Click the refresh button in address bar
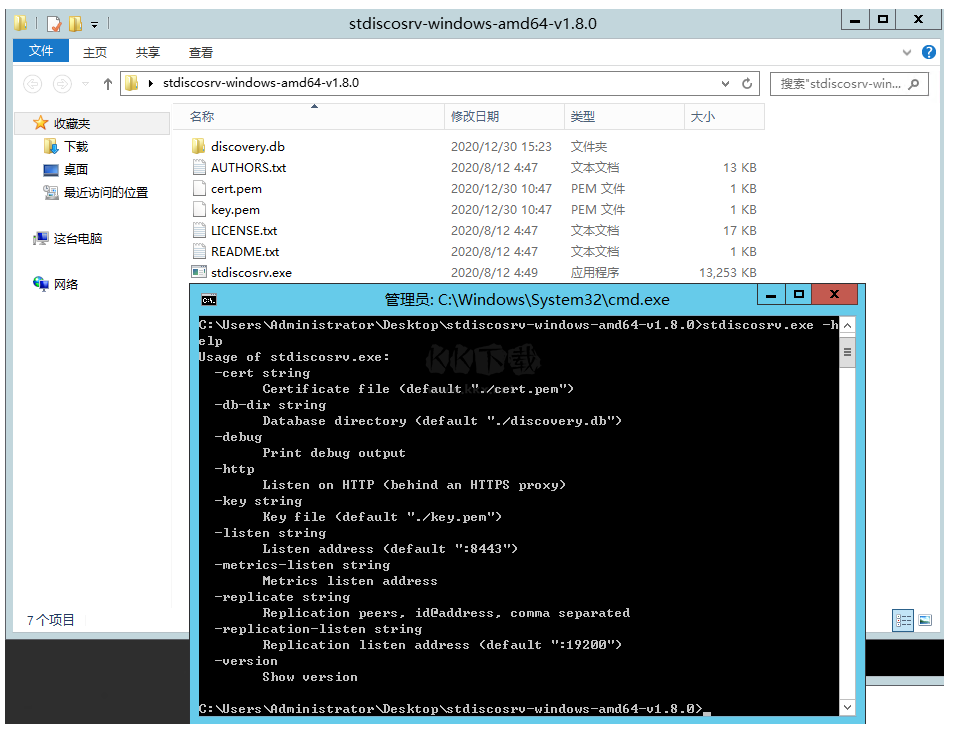The height and width of the screenshot is (732, 964). tap(747, 84)
